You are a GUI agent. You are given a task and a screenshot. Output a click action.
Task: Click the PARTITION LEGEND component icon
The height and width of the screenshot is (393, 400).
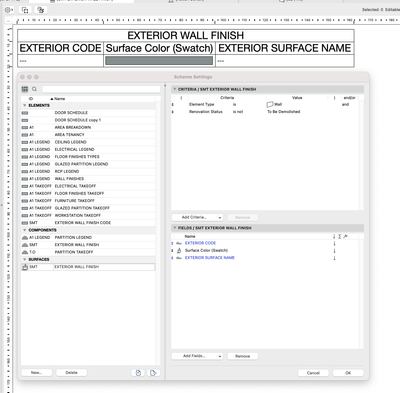point(25,237)
